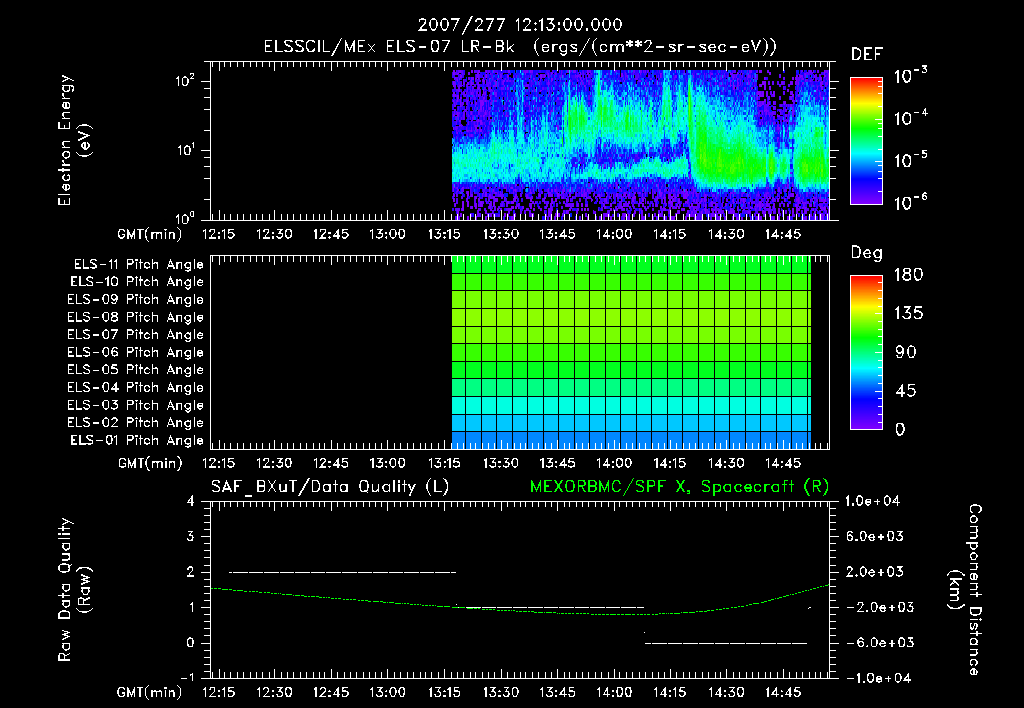Click the 135 value on Deg scale

click(x=908, y=314)
